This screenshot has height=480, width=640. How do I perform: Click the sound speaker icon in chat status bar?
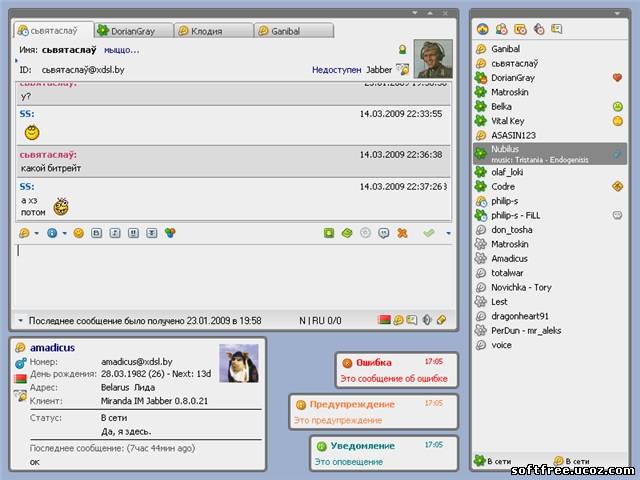(x=427, y=320)
